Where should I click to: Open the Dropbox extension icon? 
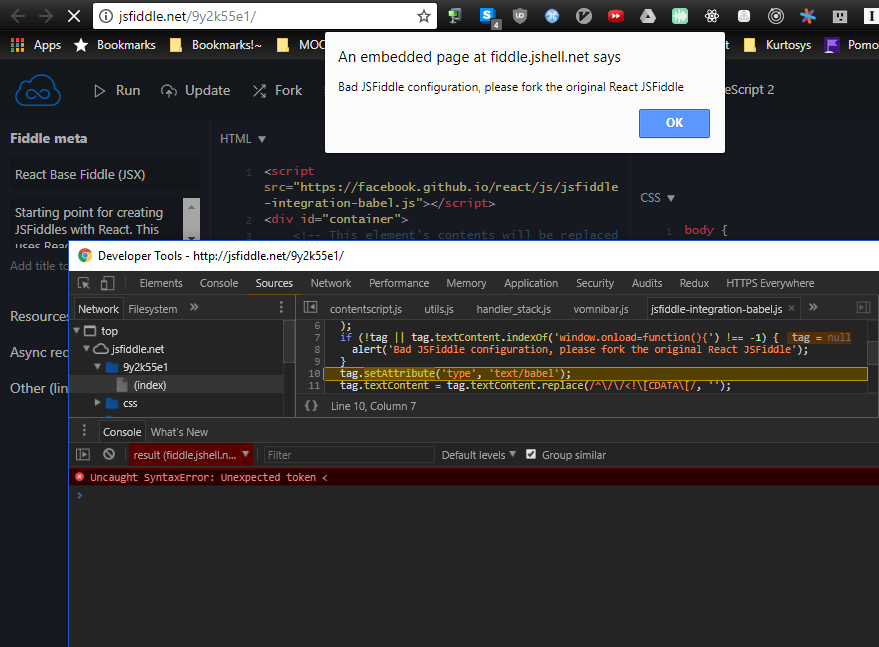pos(648,16)
